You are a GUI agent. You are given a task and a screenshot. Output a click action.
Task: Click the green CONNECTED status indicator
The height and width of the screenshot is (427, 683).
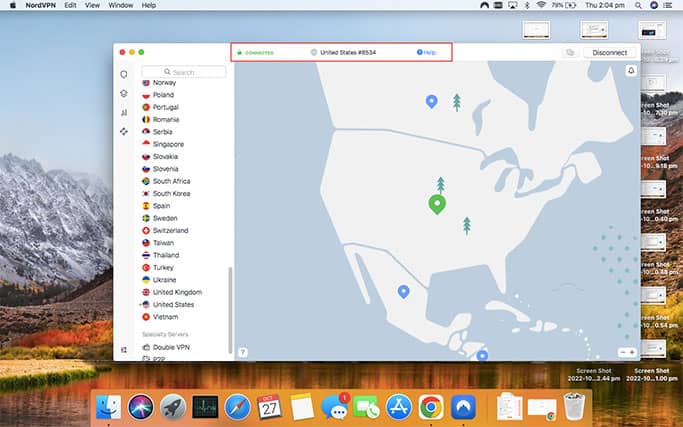pyautogui.click(x=255, y=53)
